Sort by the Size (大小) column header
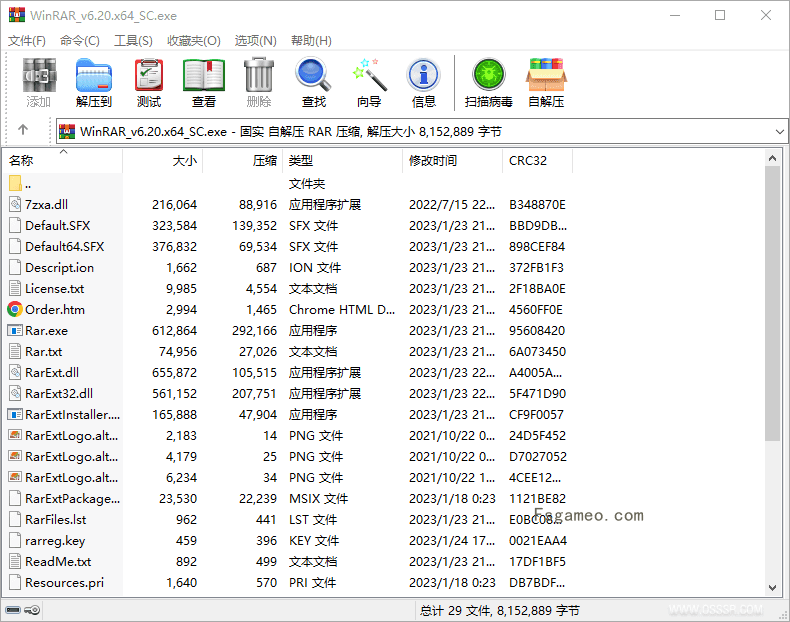 tap(163, 161)
